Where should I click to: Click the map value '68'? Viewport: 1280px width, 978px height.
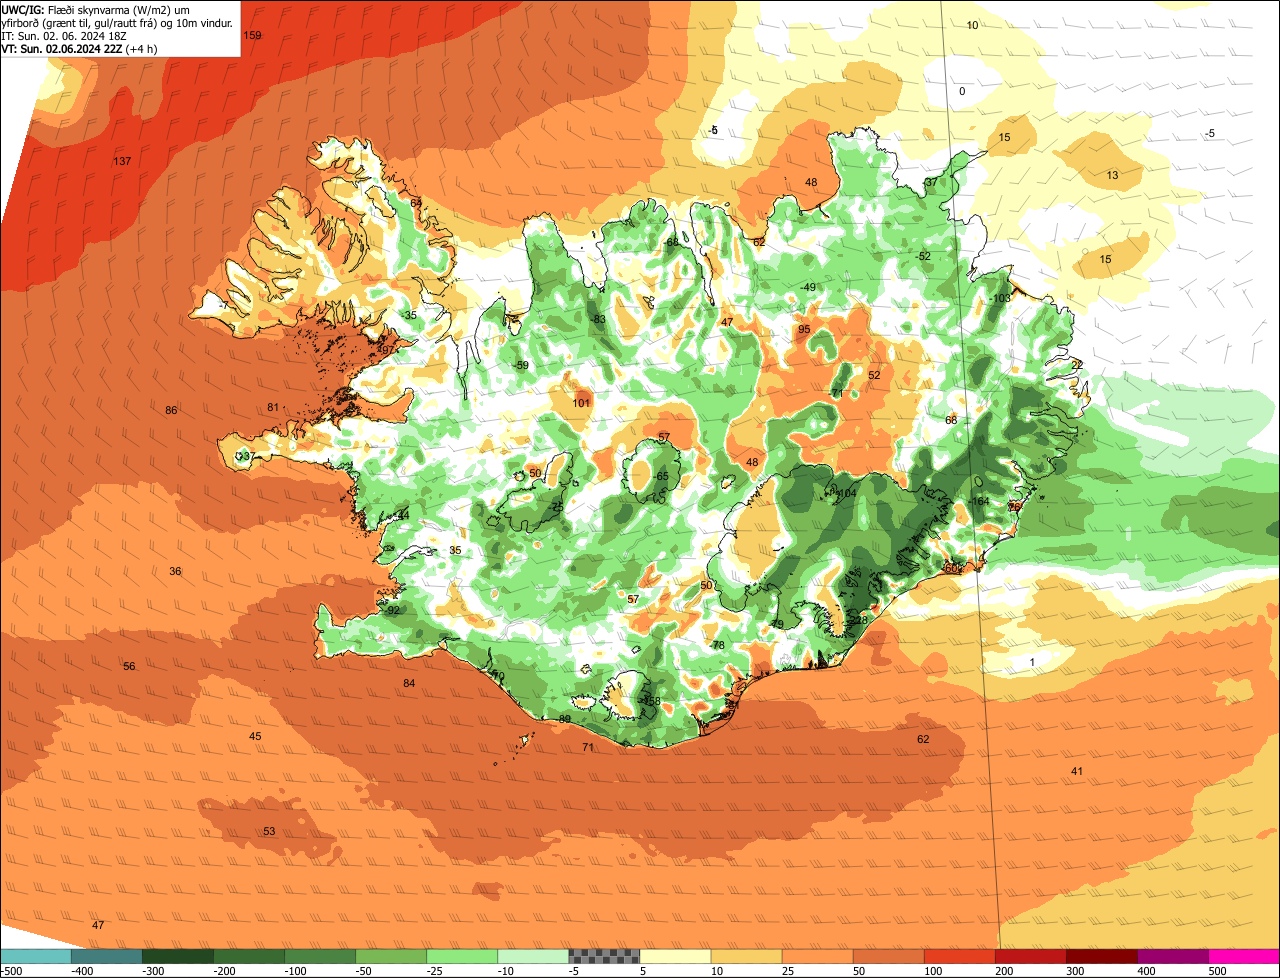coord(951,420)
